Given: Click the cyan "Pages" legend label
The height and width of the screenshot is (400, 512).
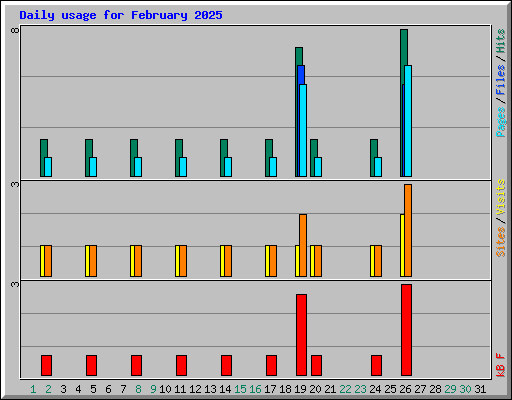Looking at the screenshot, I should point(501,122).
